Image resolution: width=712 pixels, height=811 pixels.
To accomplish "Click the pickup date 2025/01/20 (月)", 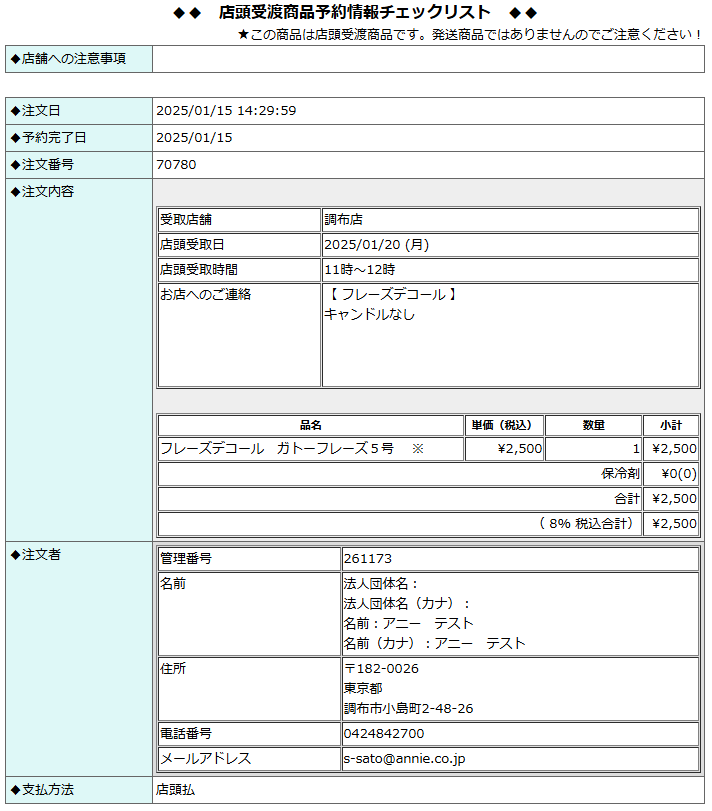I will click(376, 245).
